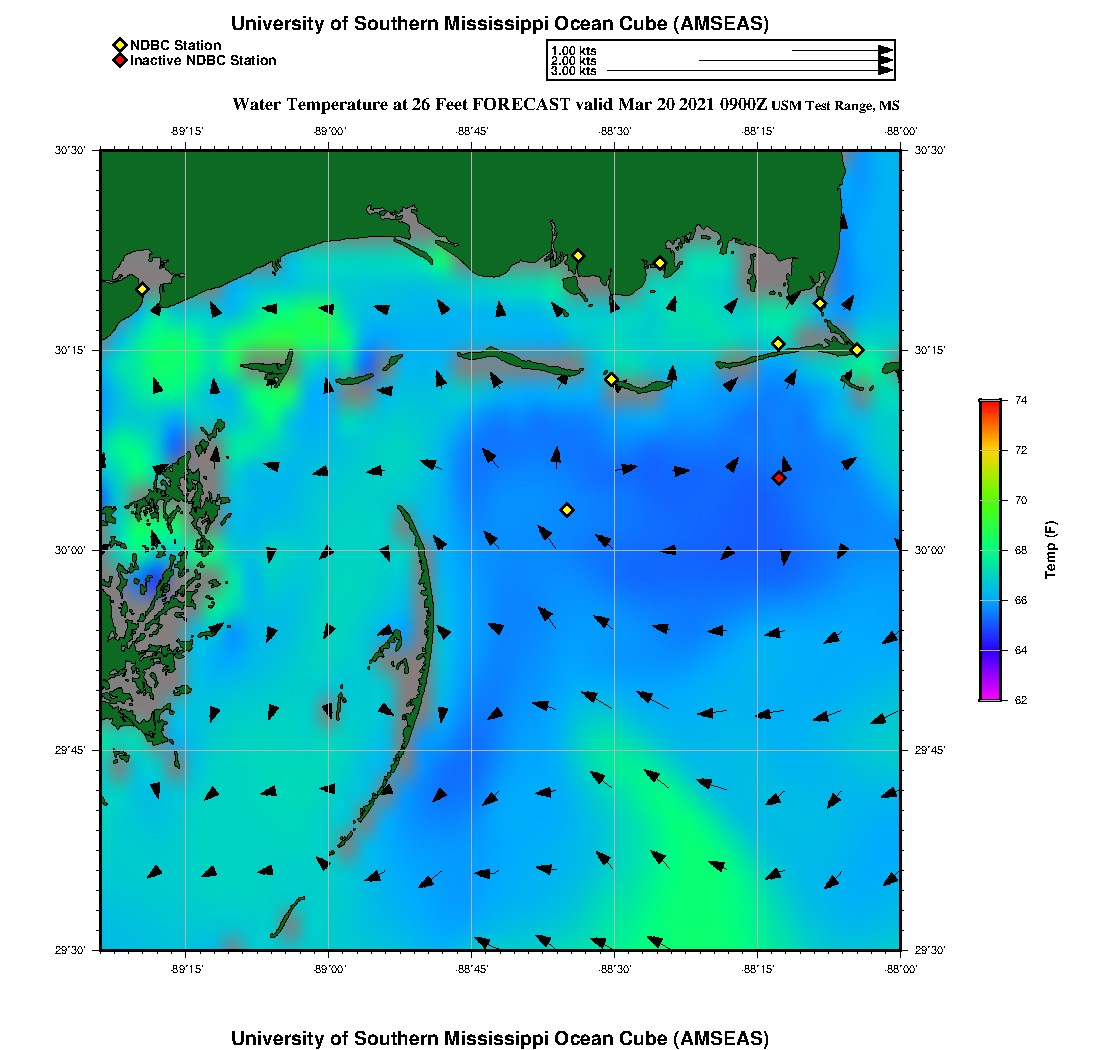
Task: Click the '1.00 kts' scale legend label
Action: pos(573,50)
